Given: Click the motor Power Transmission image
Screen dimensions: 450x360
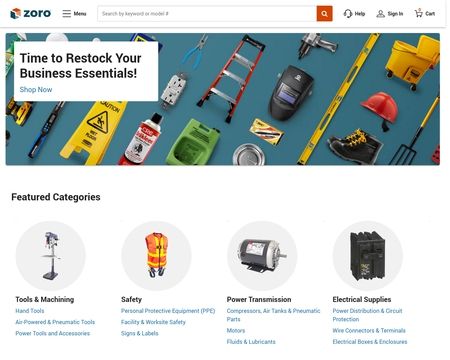Looking at the screenshot, I should tap(262, 256).
